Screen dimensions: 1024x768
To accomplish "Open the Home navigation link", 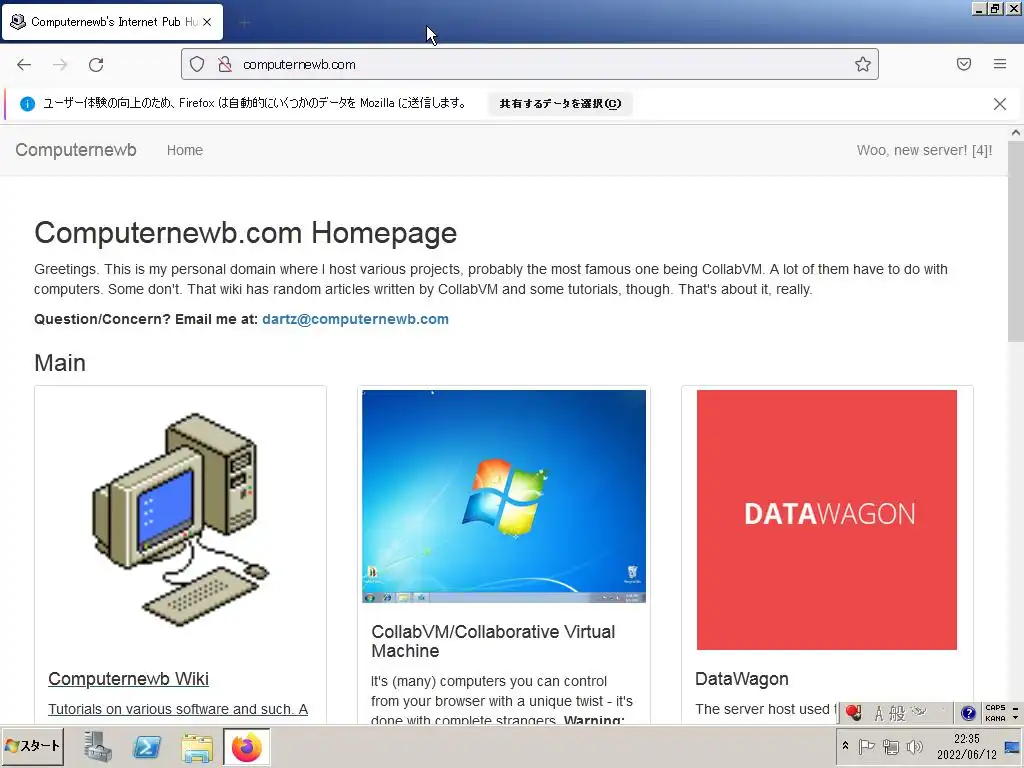I will (185, 150).
